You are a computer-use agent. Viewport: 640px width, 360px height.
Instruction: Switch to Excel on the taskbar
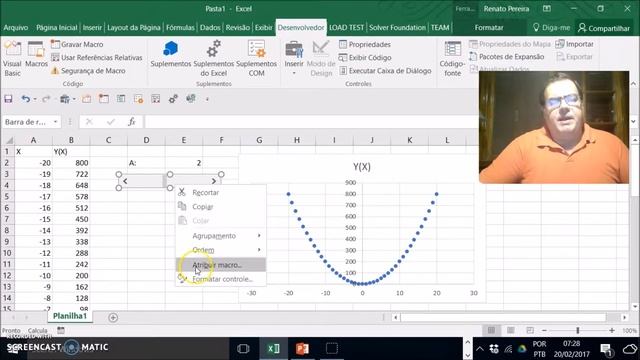[x=273, y=349]
